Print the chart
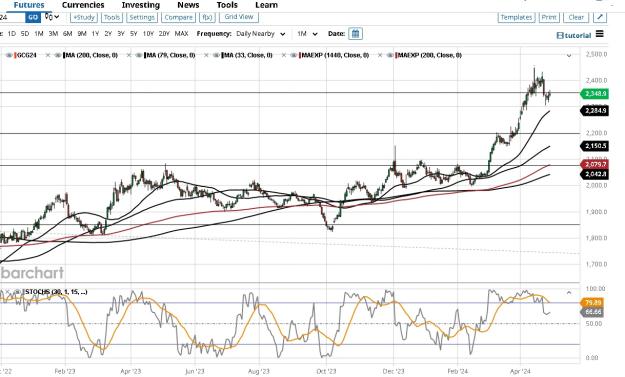625x377 pixels. coord(549,17)
